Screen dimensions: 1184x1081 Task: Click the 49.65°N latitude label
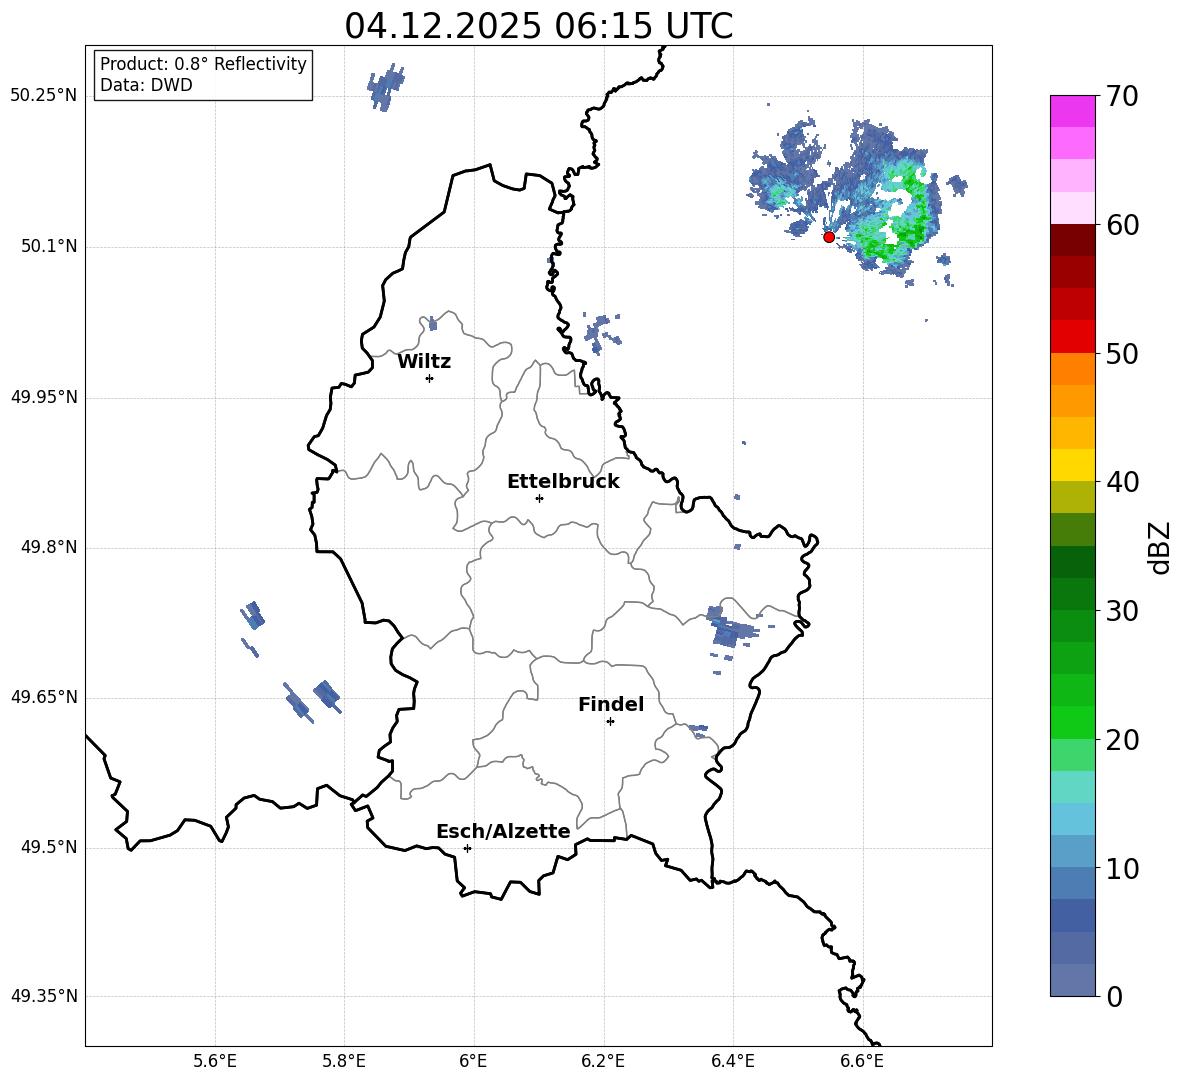tap(44, 697)
